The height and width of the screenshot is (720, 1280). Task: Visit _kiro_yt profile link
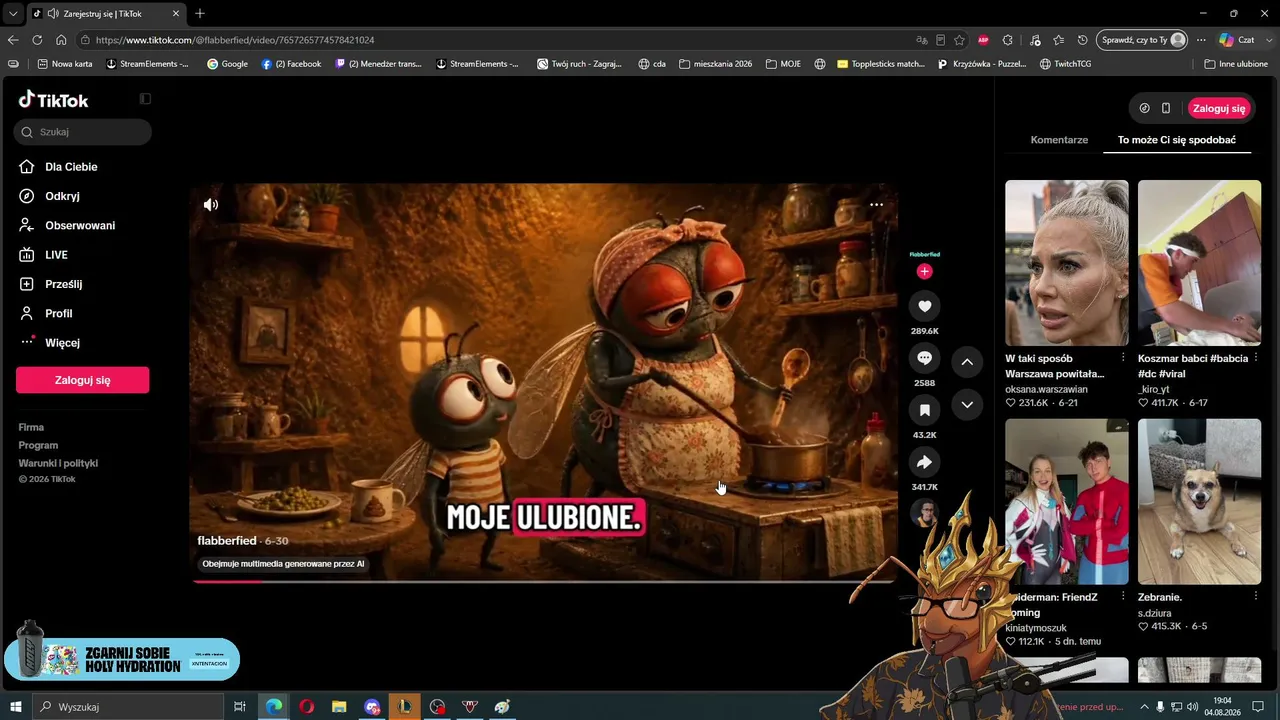(1154, 389)
